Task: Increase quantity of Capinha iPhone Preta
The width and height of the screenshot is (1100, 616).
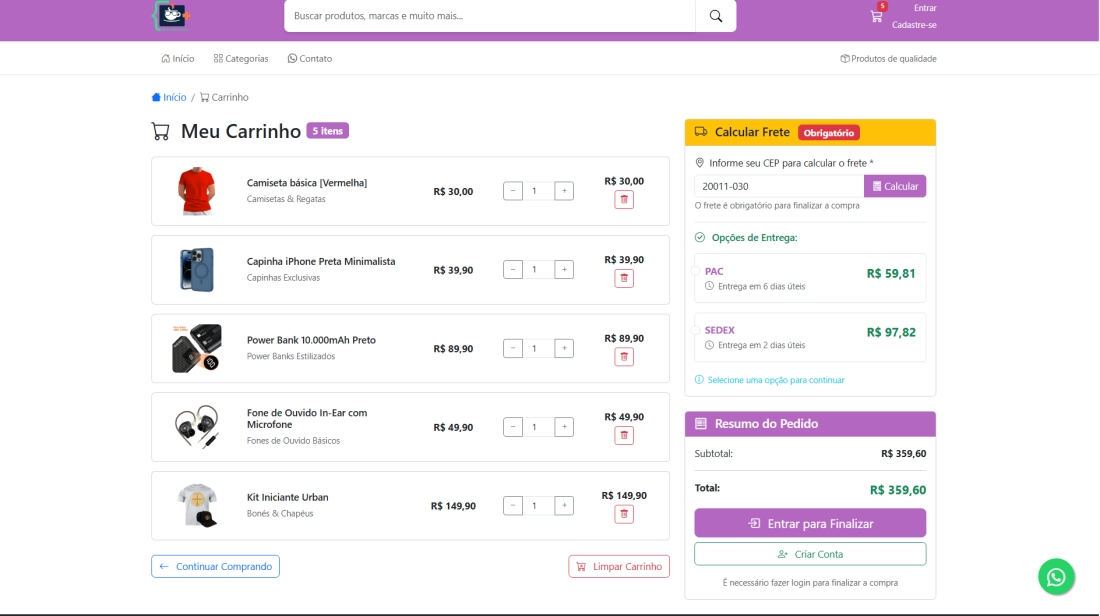Action: click(564, 268)
